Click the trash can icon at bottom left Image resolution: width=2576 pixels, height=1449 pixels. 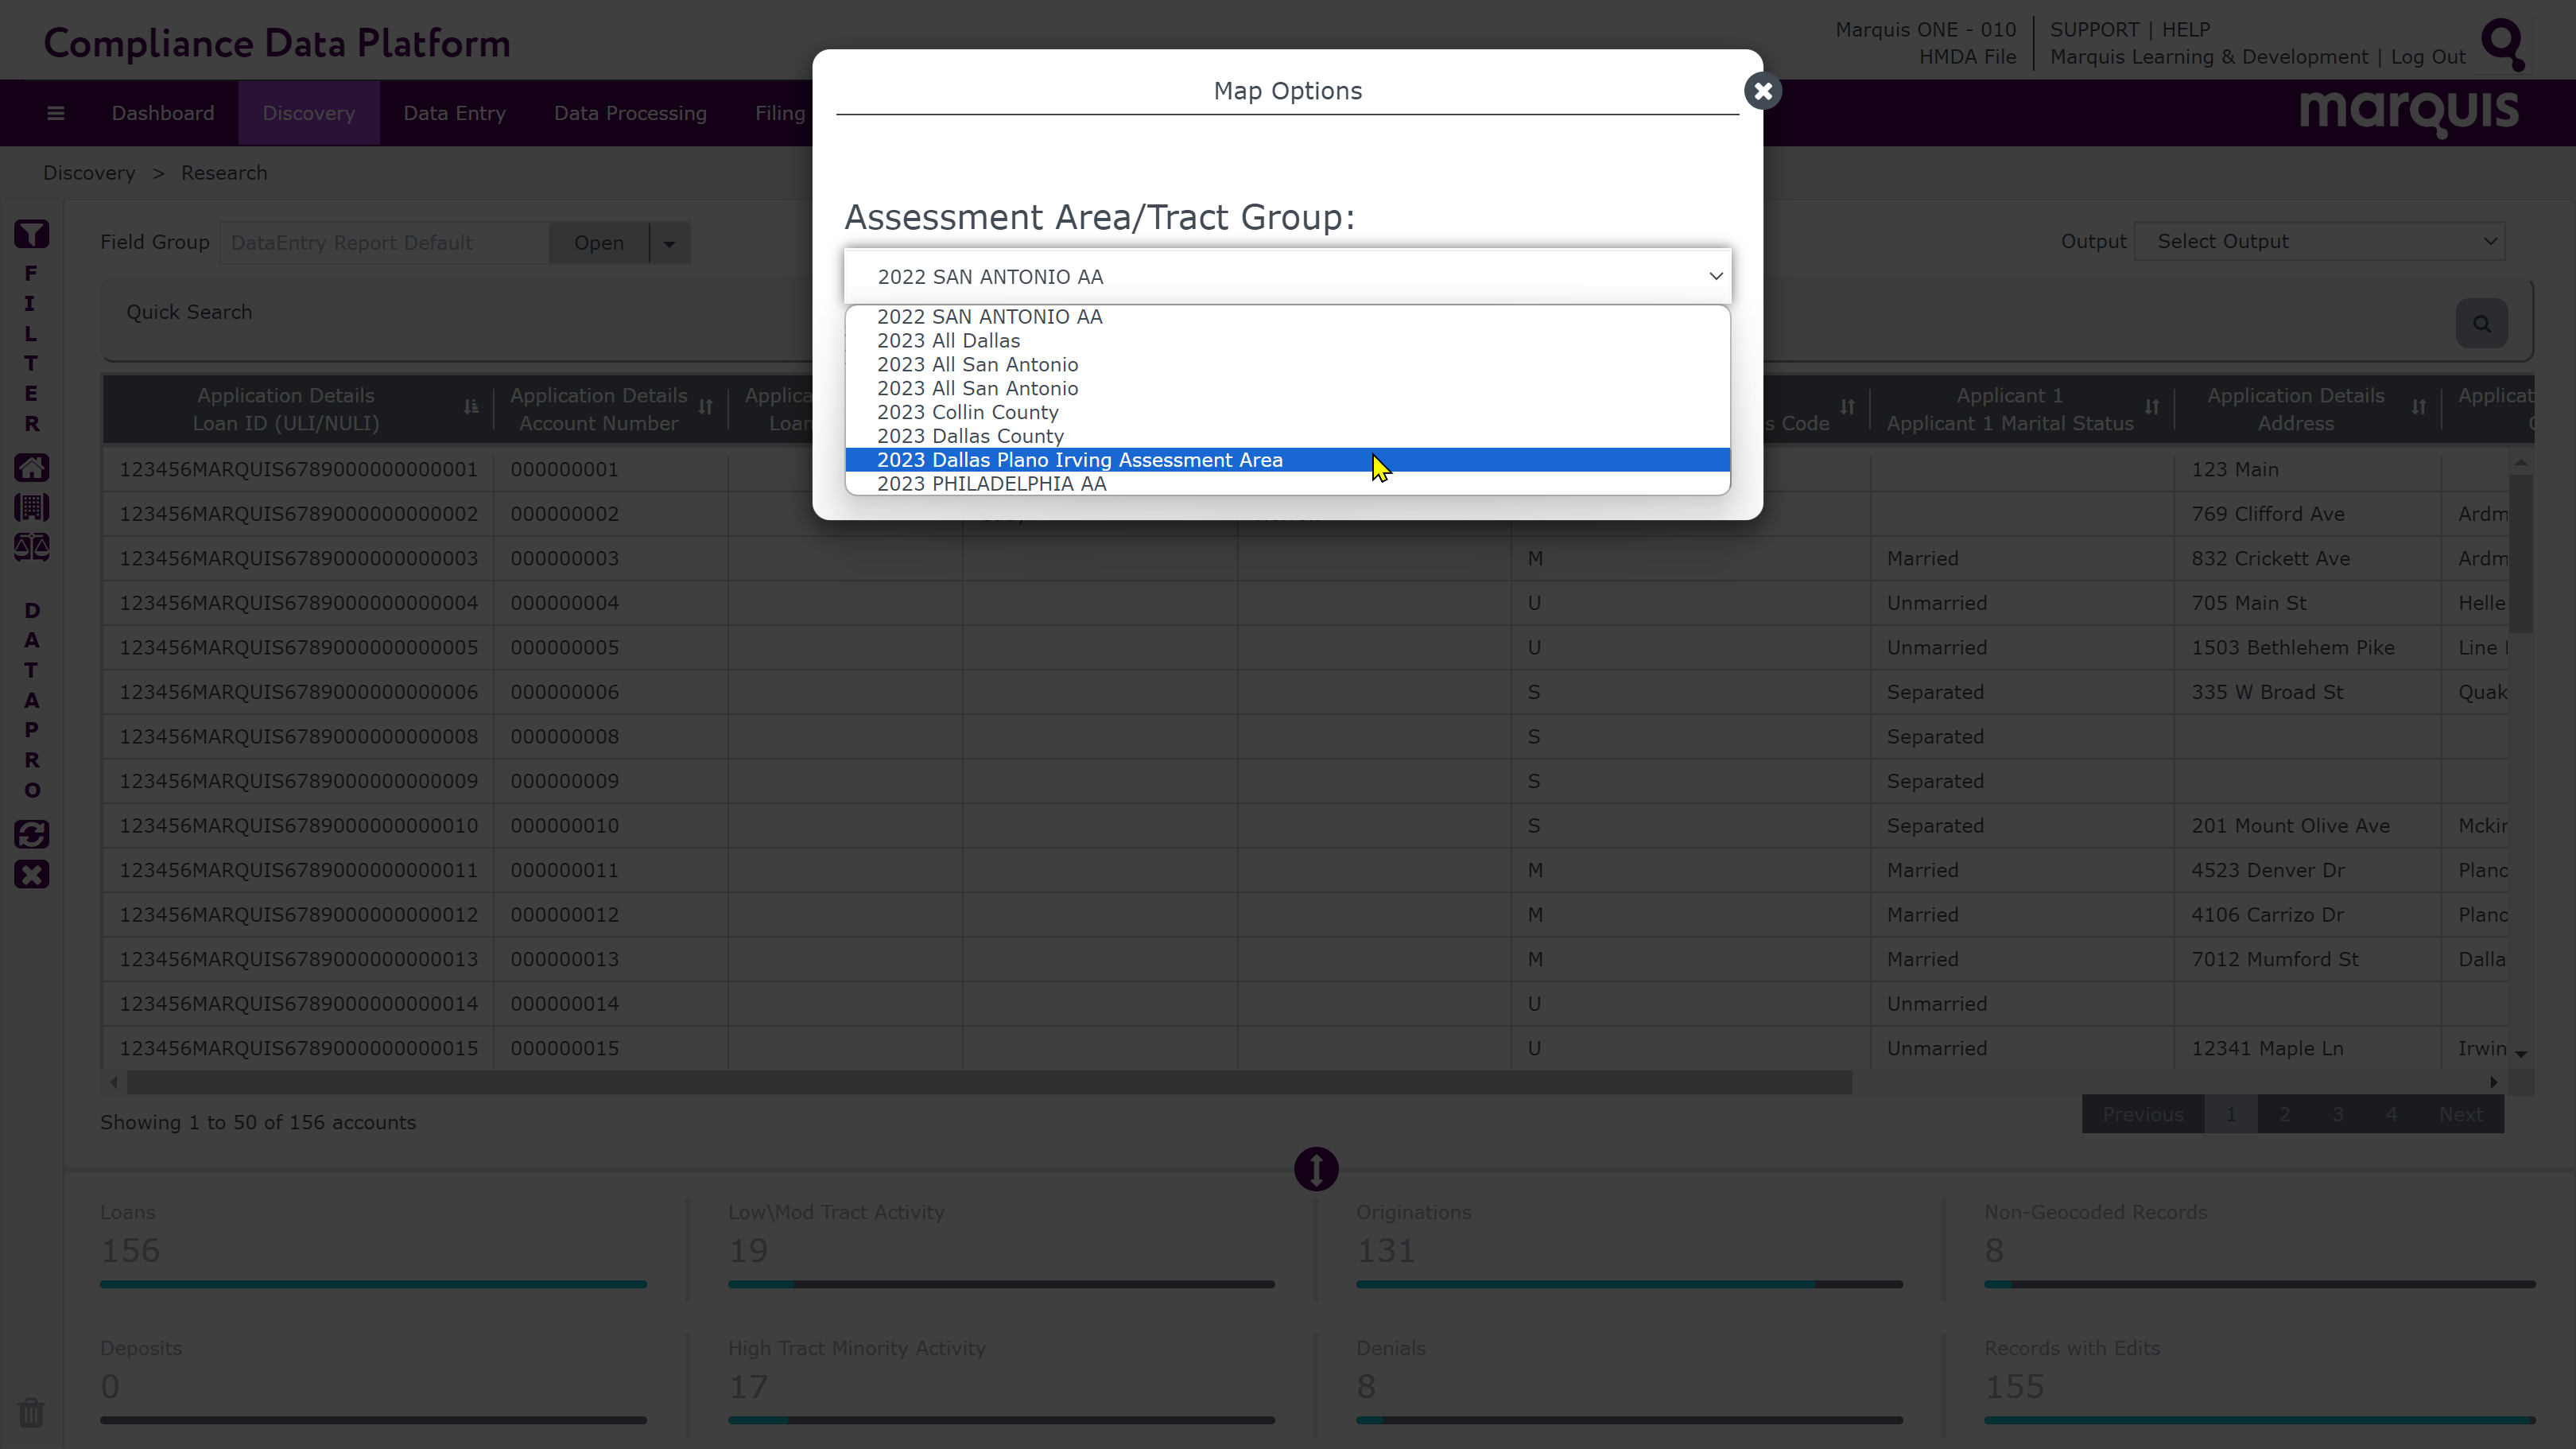[31, 1412]
